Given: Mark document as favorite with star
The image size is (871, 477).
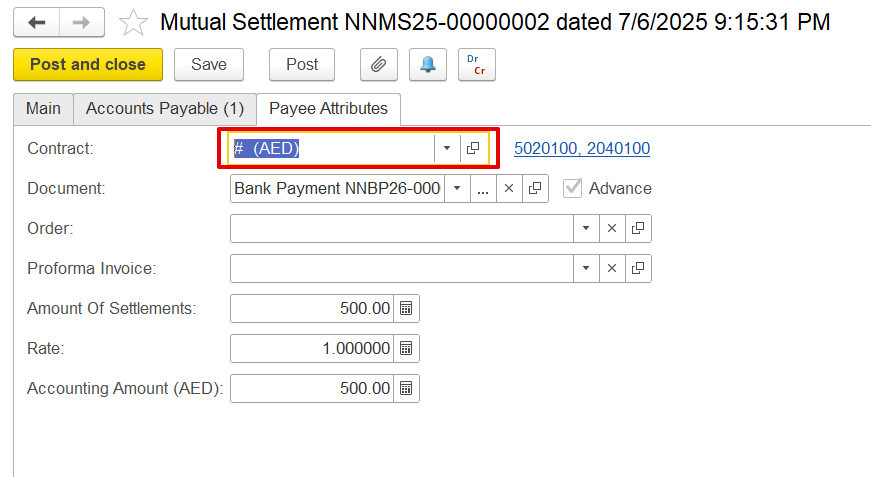Looking at the screenshot, I should (133, 23).
